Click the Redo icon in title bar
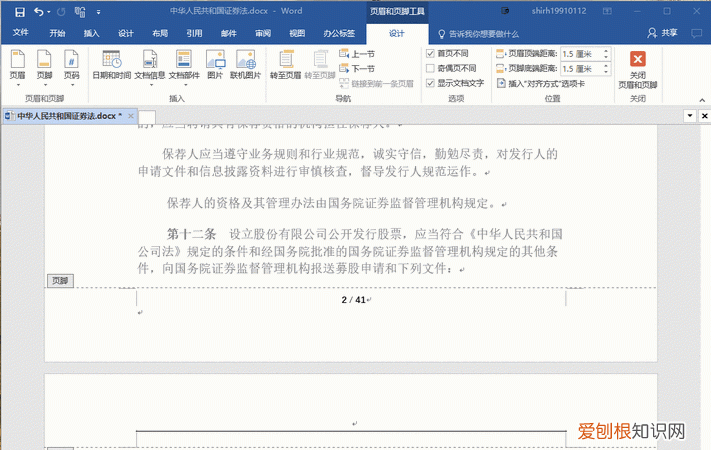711x450 pixels. pyautogui.click(x=61, y=12)
